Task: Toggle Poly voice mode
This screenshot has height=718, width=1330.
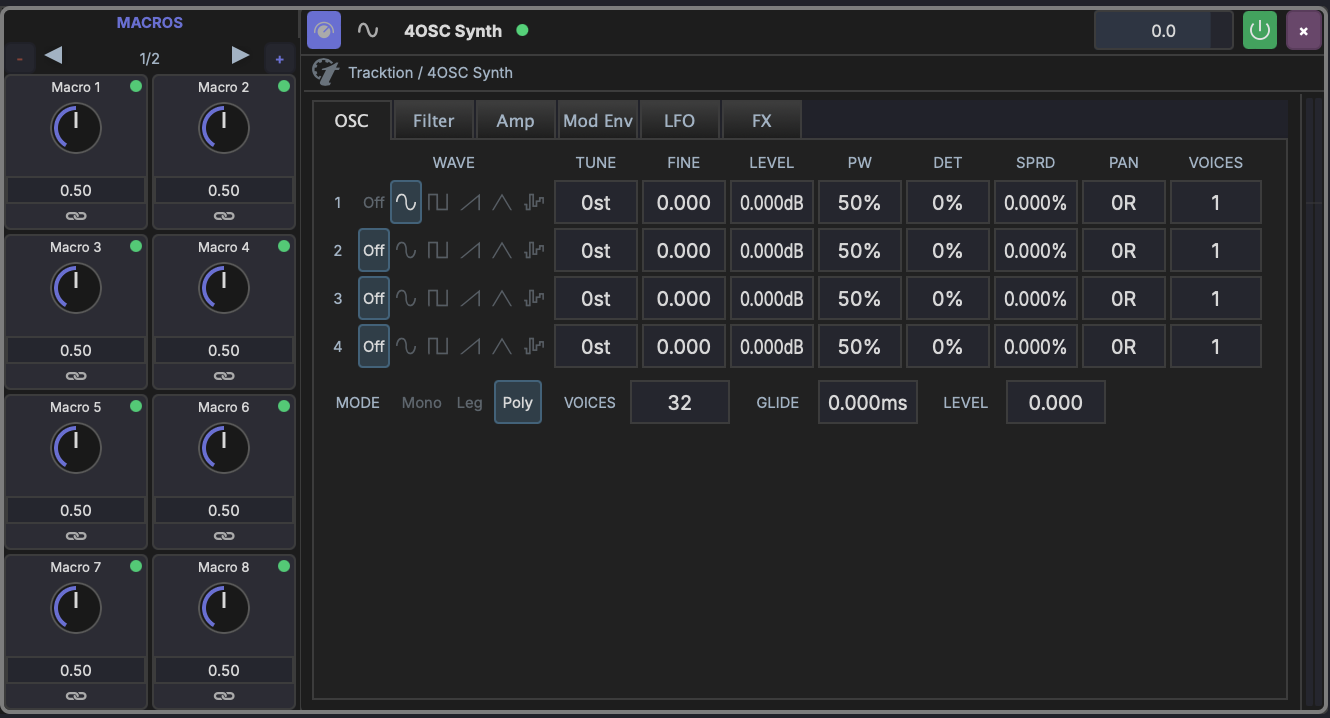Action: [x=517, y=402]
